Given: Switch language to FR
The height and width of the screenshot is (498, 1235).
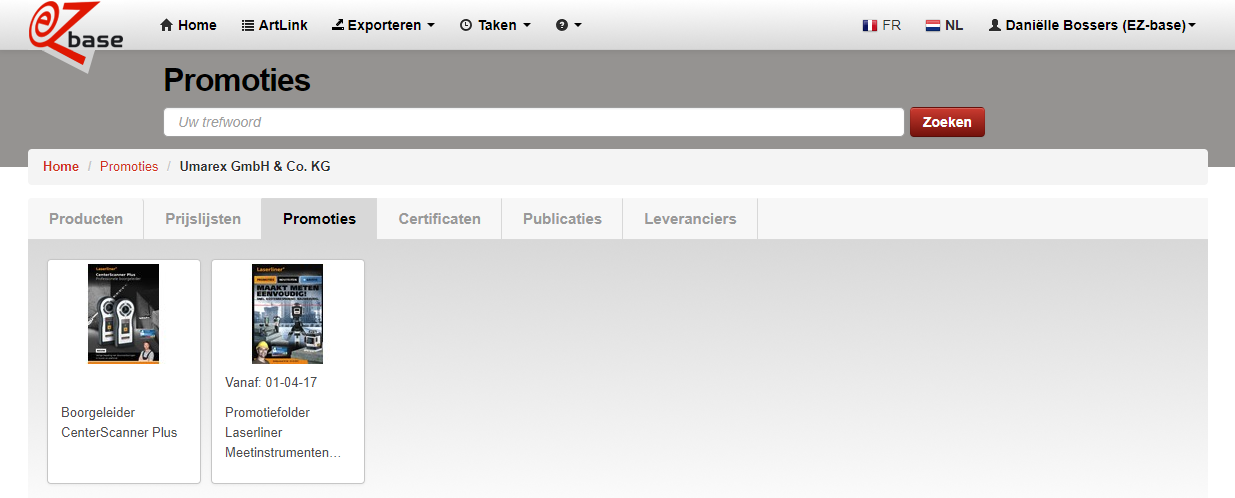Looking at the screenshot, I should coord(881,25).
